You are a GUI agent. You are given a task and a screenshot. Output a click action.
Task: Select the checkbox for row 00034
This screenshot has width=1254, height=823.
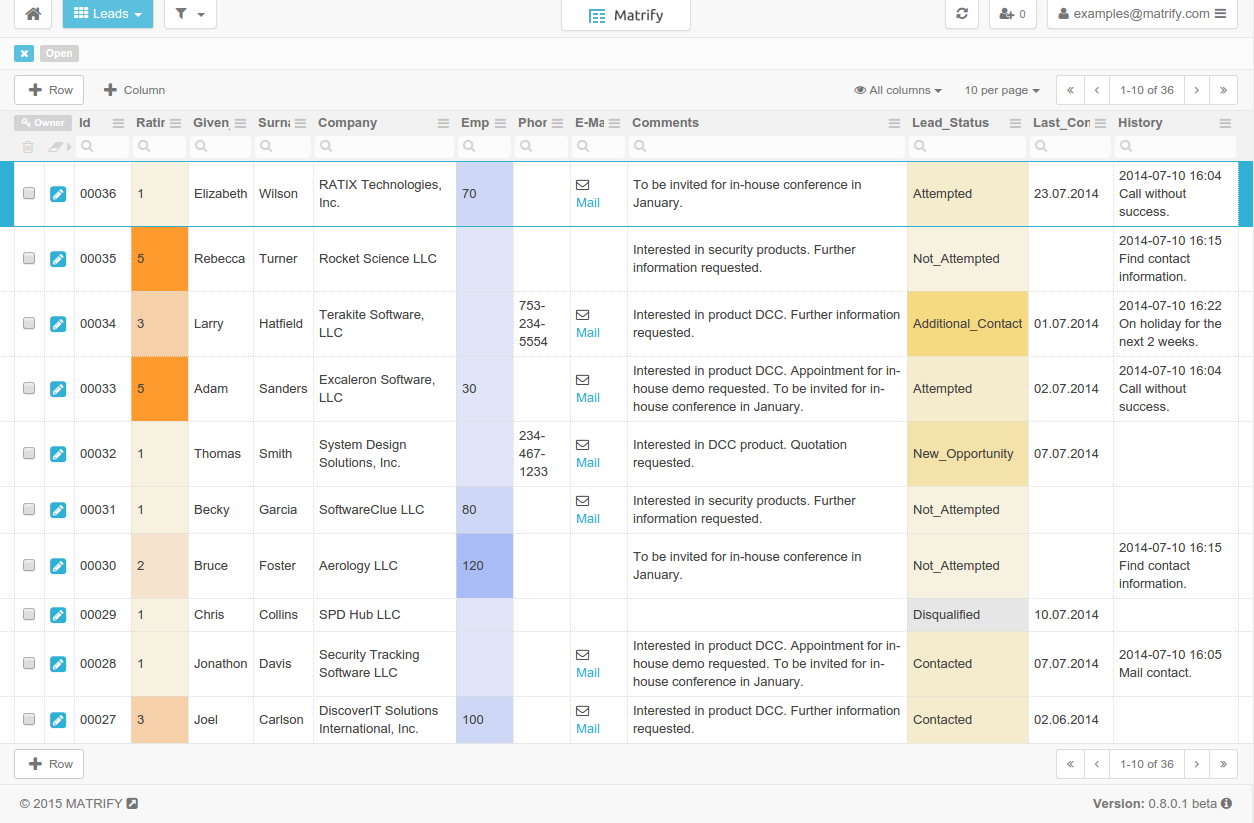(x=29, y=323)
